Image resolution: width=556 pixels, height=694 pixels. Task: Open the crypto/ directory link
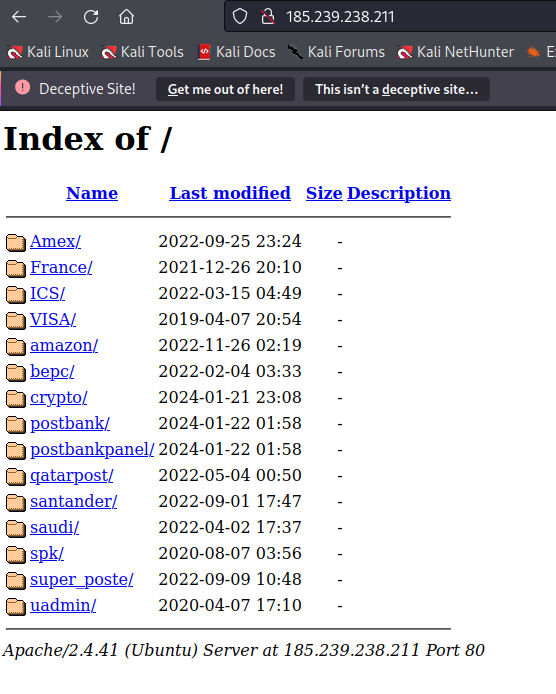59,397
